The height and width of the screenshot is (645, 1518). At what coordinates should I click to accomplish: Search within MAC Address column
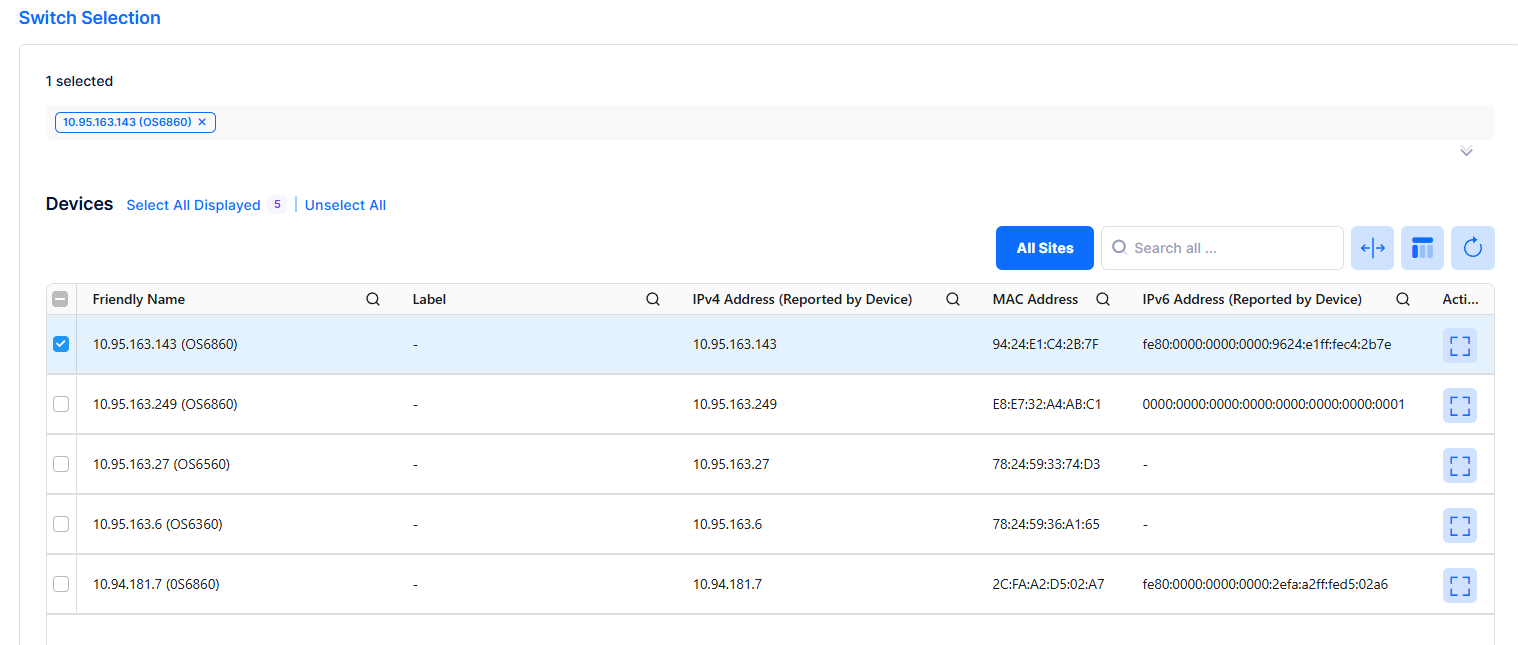pyautogui.click(x=1103, y=299)
